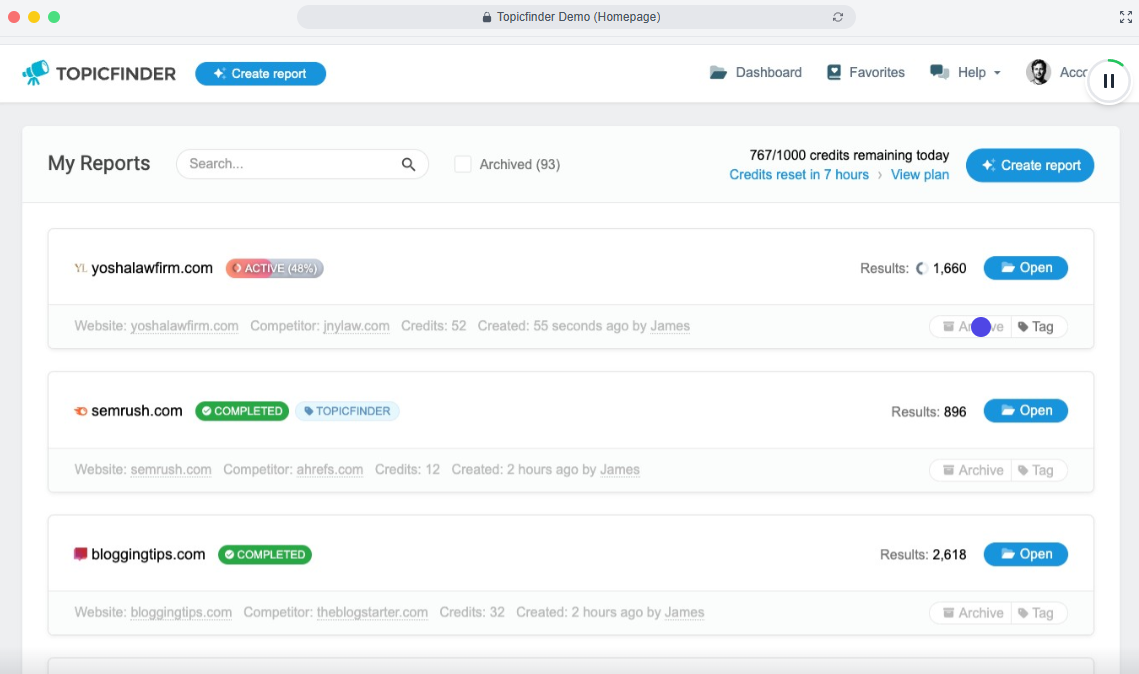Image resolution: width=1139 pixels, height=674 pixels.
Task: Archive the bloggingtips.com report
Action: point(972,613)
